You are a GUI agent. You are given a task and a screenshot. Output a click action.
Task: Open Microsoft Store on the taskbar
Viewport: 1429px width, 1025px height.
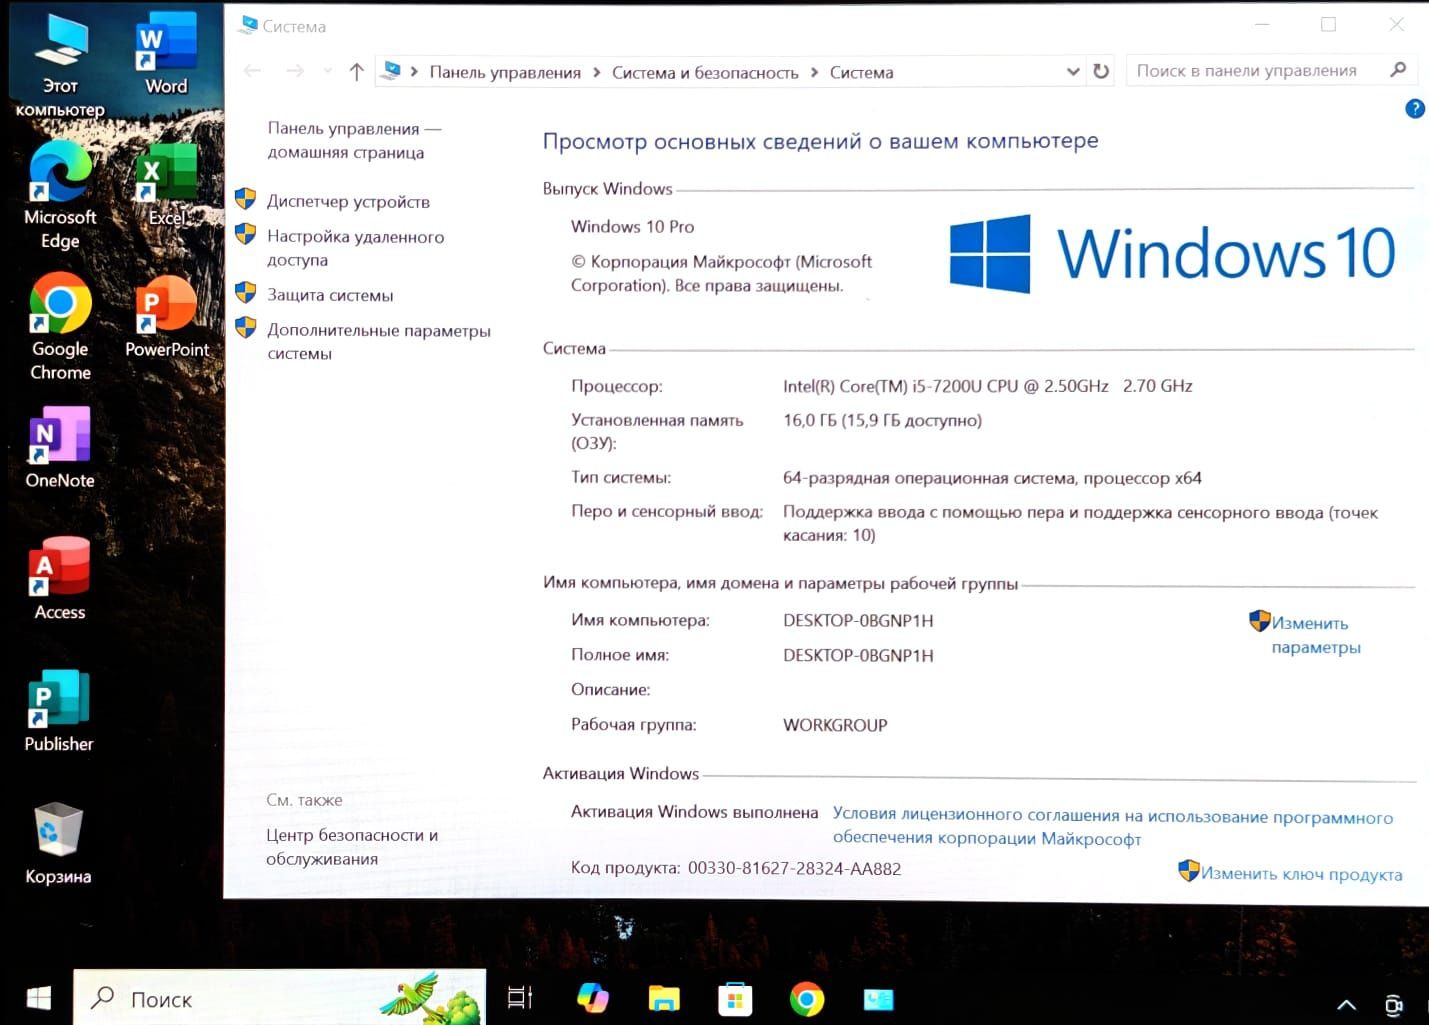(735, 998)
